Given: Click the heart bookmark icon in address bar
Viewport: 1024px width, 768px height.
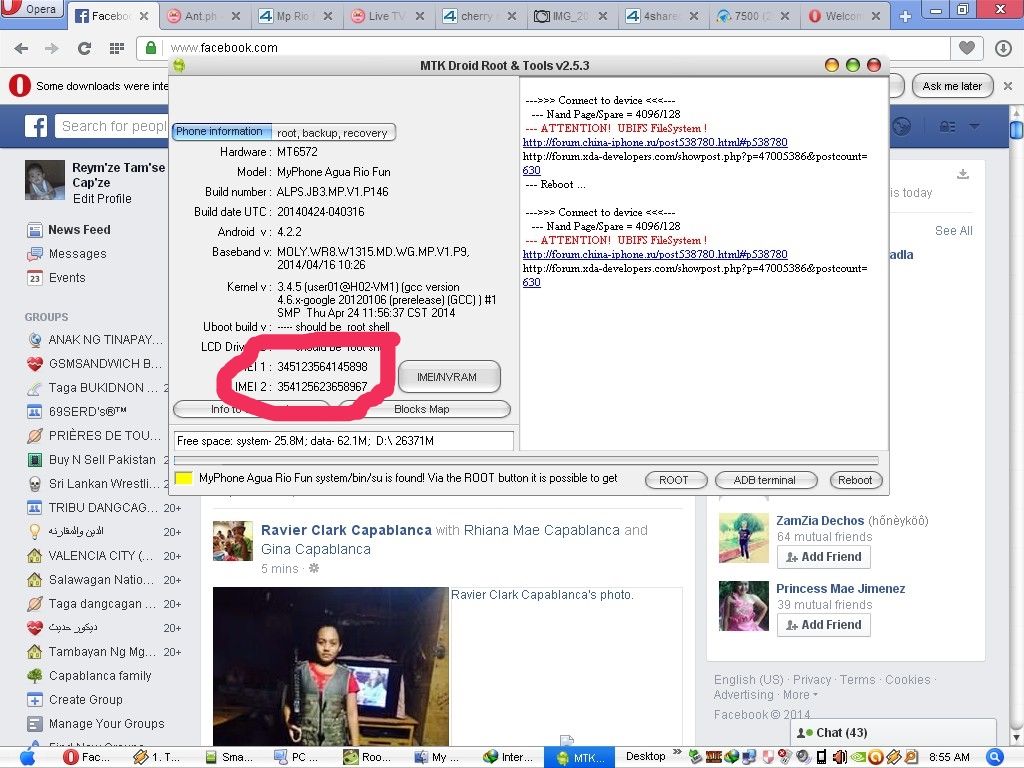Looking at the screenshot, I should pos(966,48).
